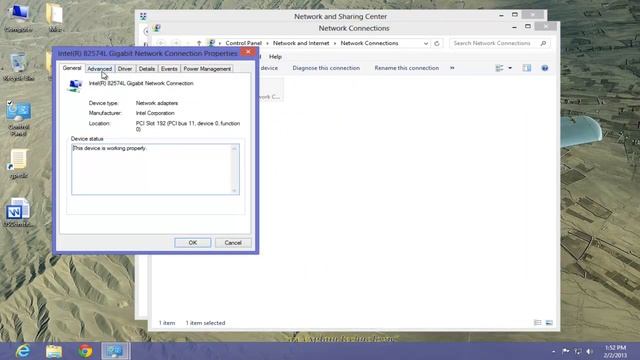Open the Help menu in Network Connections
This screenshot has height=360, width=640.
tap(276, 57)
